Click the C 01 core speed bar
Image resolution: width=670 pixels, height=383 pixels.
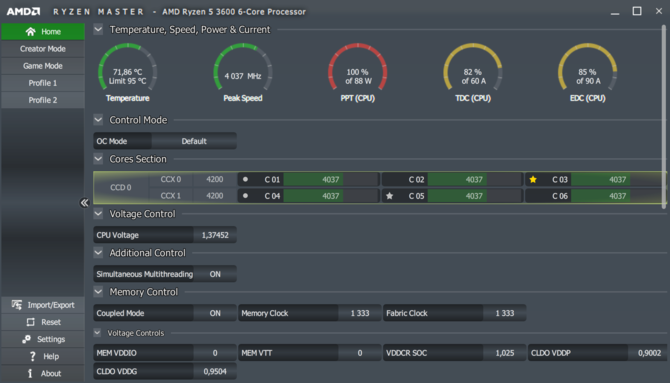(x=331, y=180)
